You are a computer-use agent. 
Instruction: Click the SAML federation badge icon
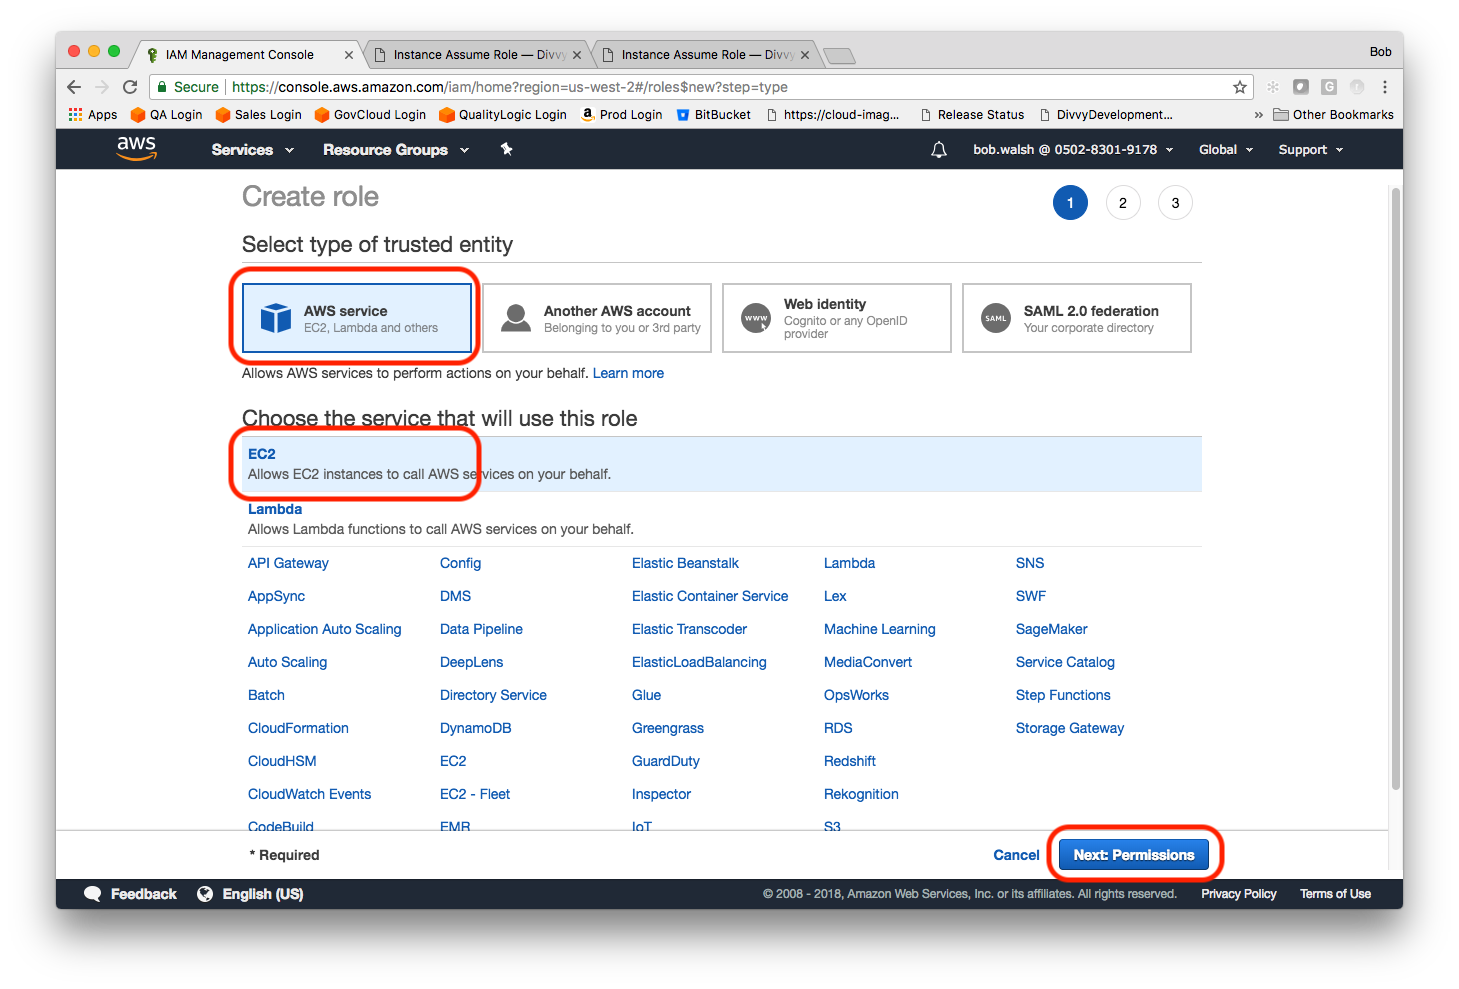coord(996,318)
